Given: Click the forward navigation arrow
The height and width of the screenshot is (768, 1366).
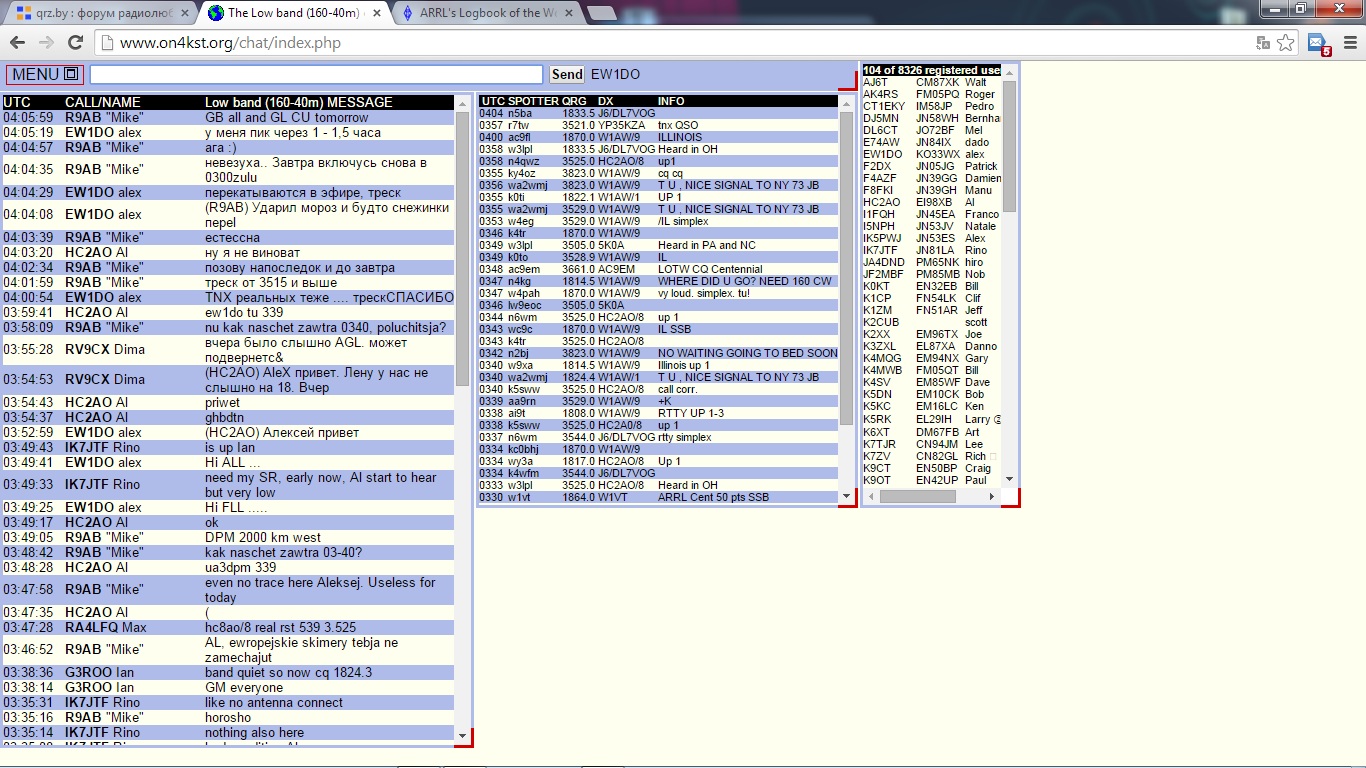Looking at the screenshot, I should (x=46, y=42).
